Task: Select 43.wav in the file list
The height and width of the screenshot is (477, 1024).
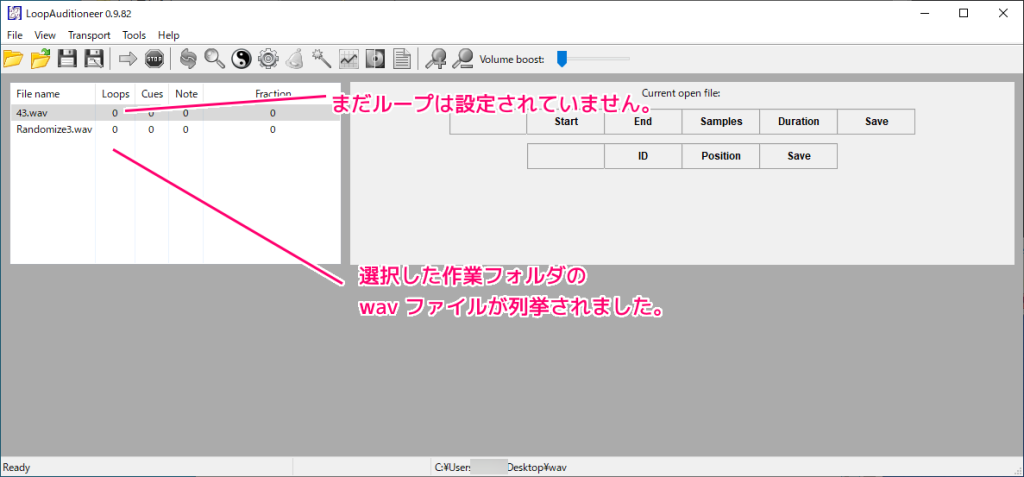Action: pos(32,113)
